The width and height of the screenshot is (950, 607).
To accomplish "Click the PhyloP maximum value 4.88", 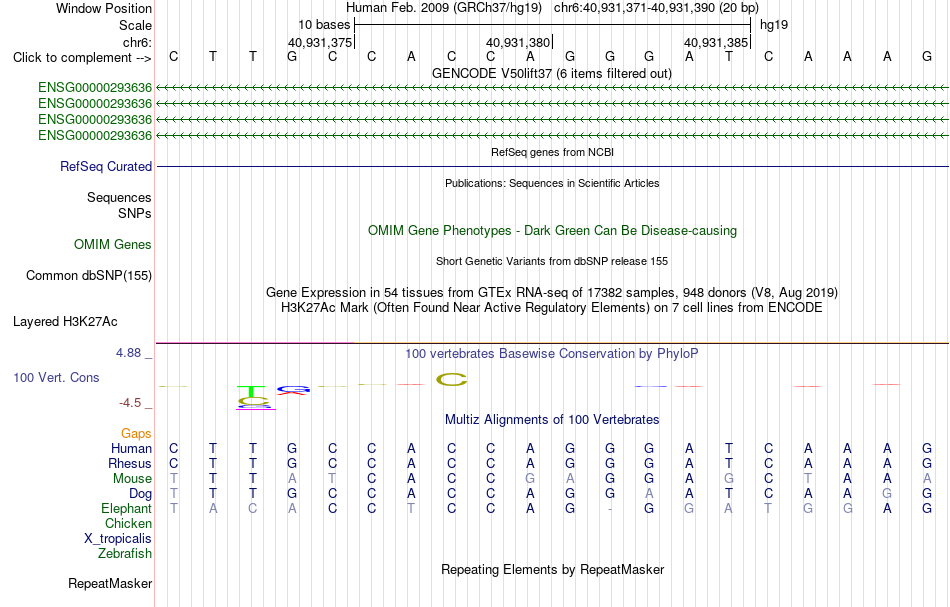I will (x=128, y=353).
